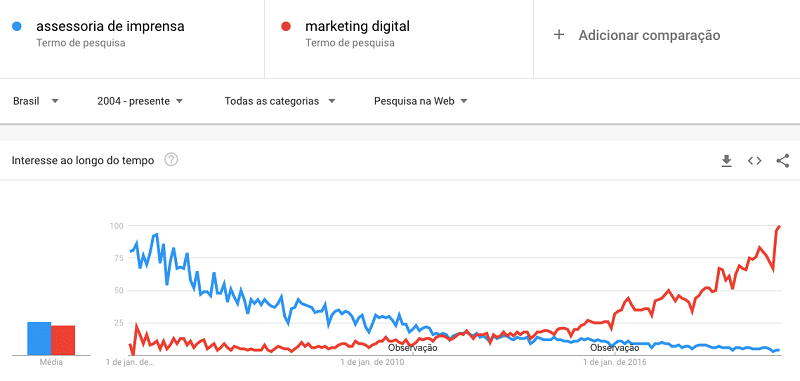Open the embed code icon
Screen dimensions: 800x381
pyautogui.click(x=755, y=161)
